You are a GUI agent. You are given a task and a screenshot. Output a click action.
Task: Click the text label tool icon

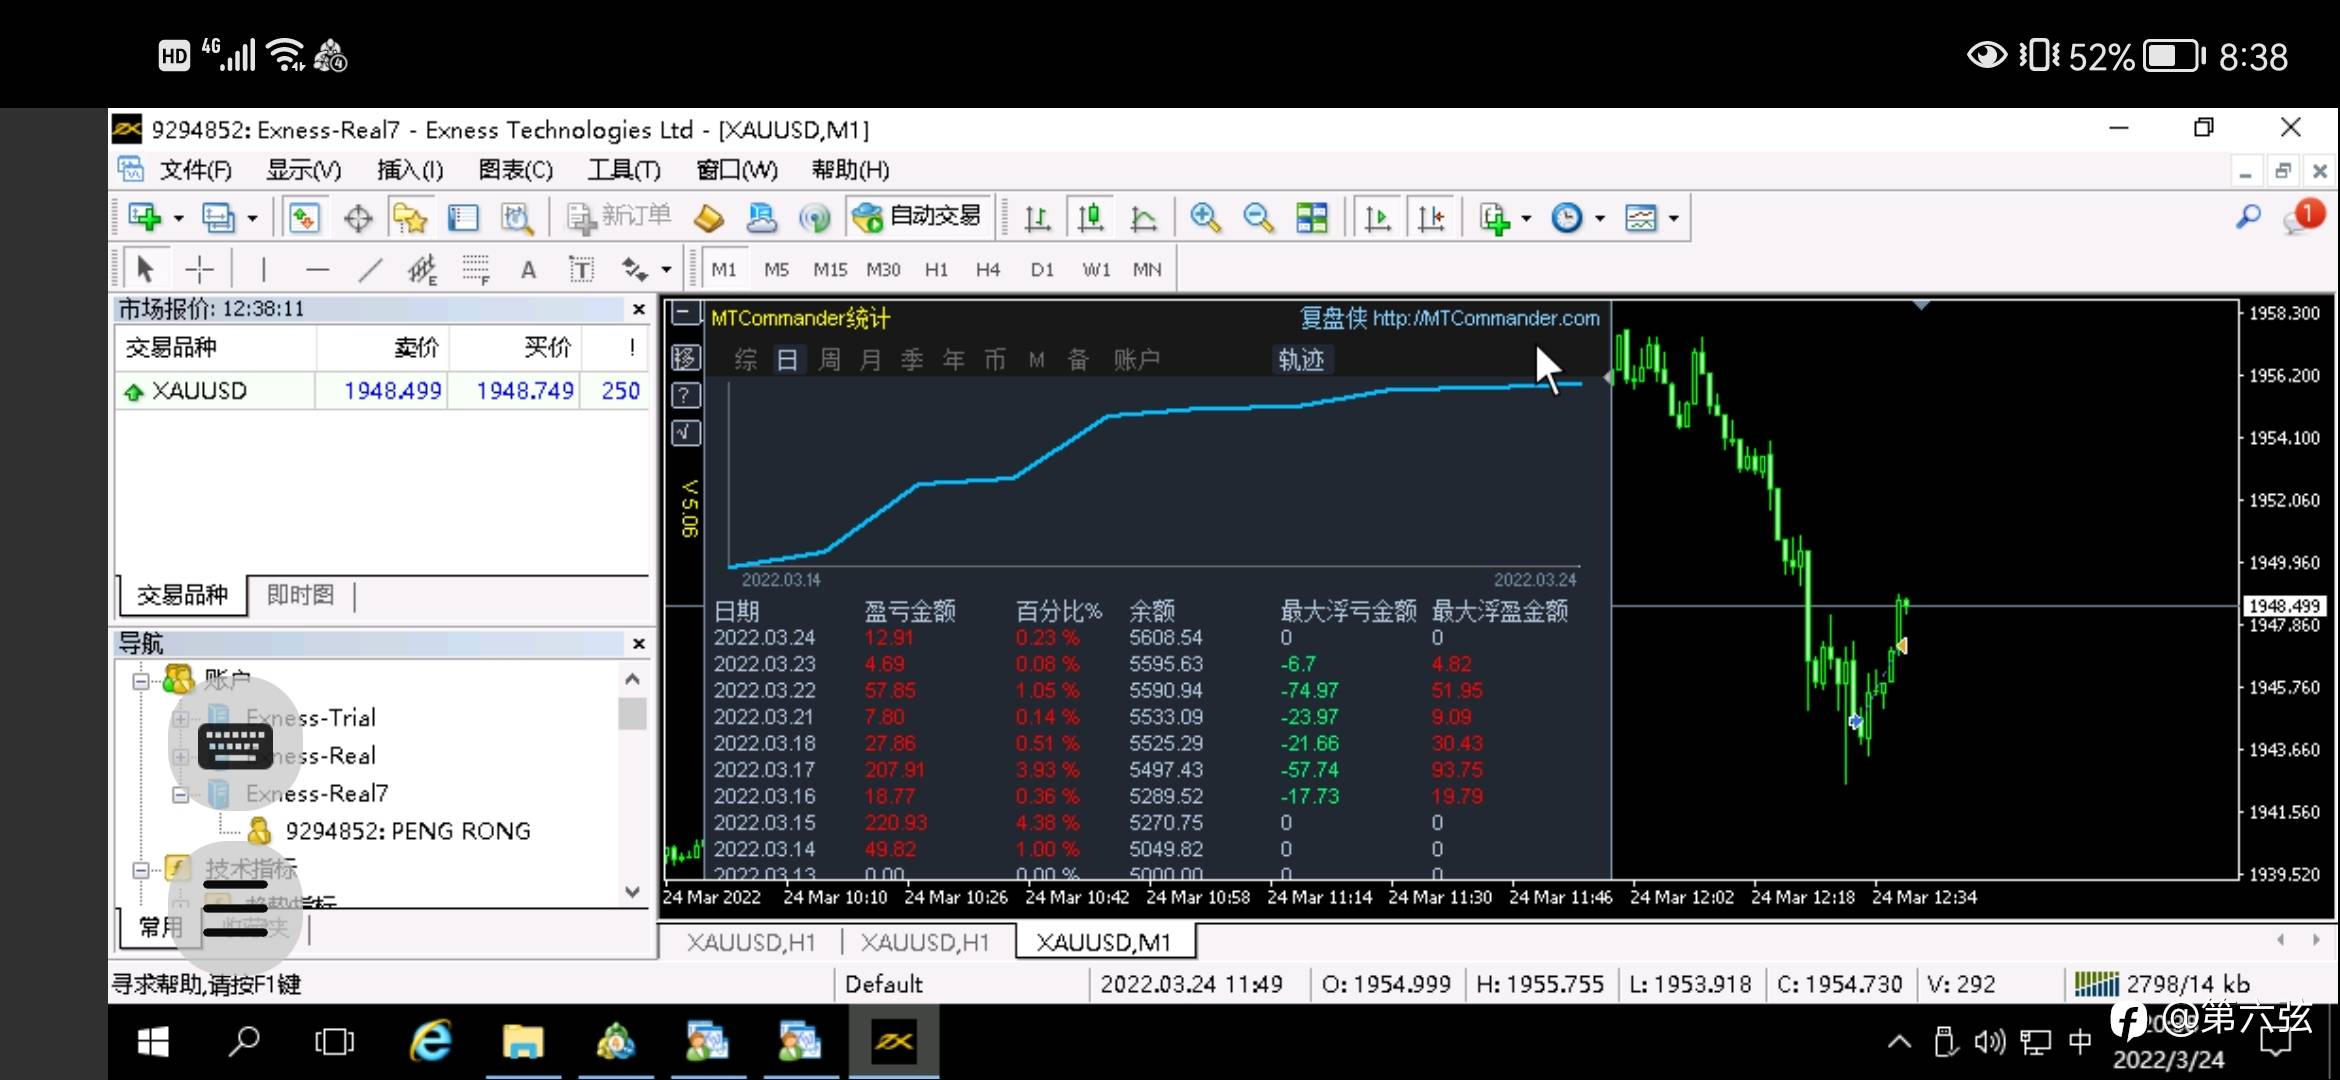[580, 269]
